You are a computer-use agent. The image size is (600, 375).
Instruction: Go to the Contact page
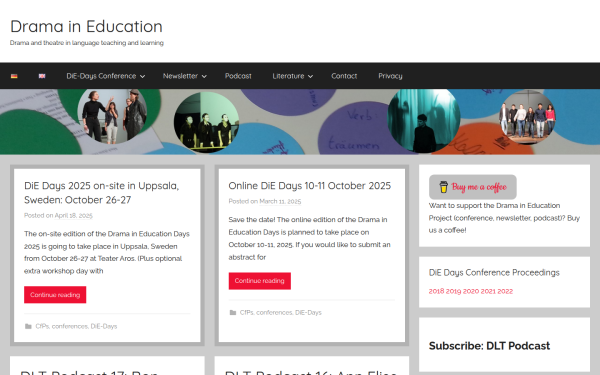tap(344, 76)
